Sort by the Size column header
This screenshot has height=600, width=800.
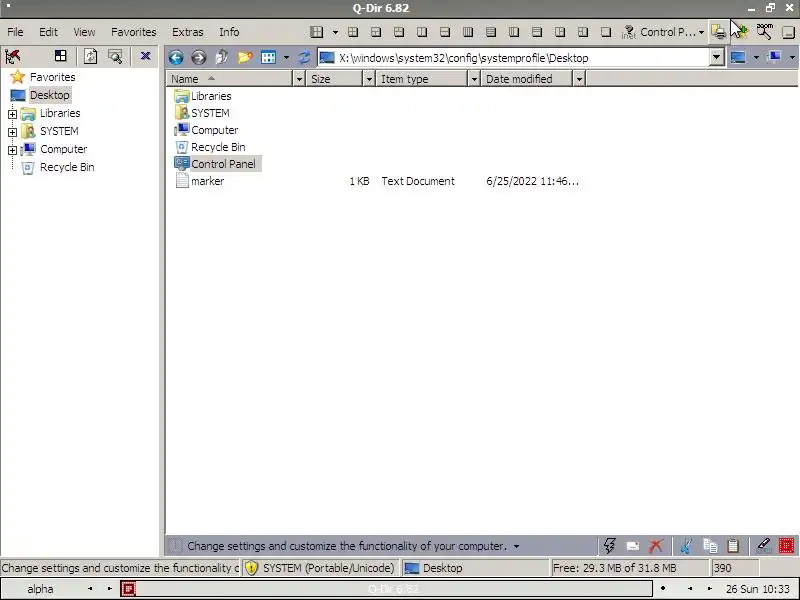pos(334,79)
